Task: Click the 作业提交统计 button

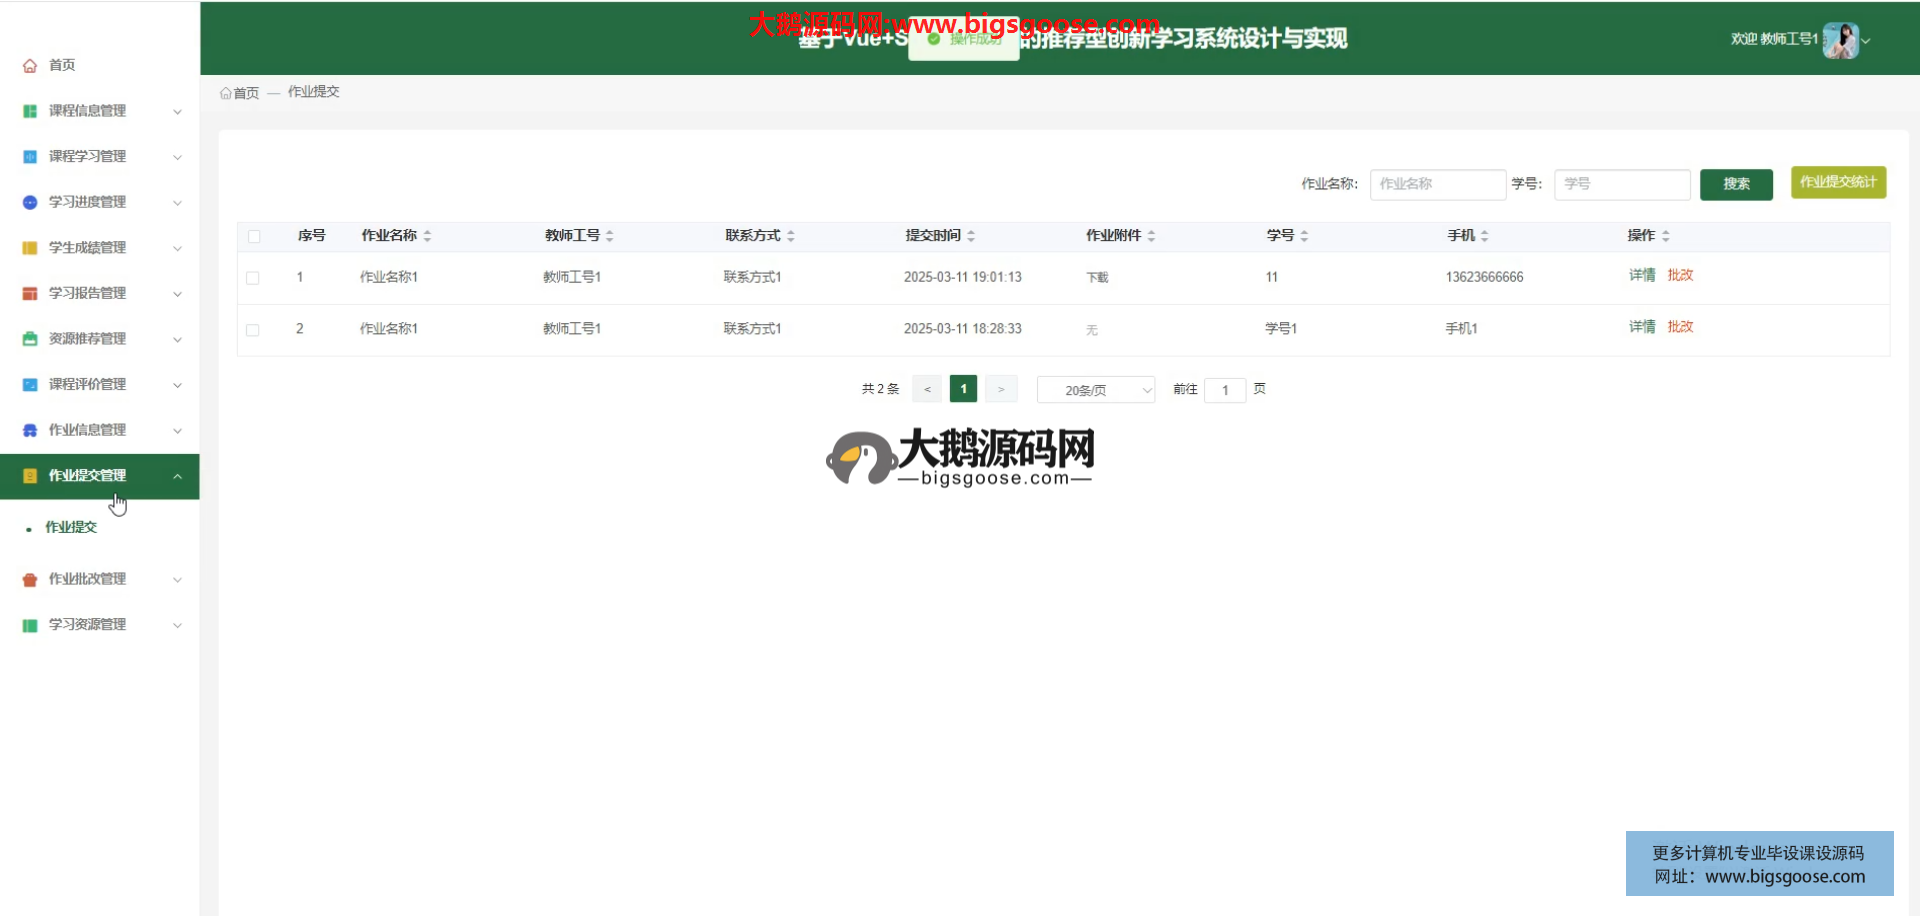Action: (1838, 182)
